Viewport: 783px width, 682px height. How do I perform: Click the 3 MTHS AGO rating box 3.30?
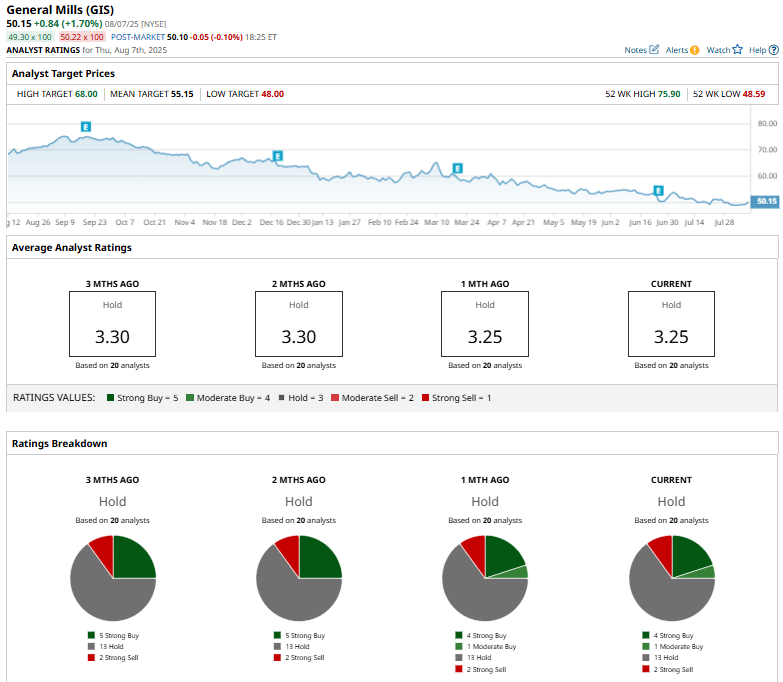coord(112,324)
